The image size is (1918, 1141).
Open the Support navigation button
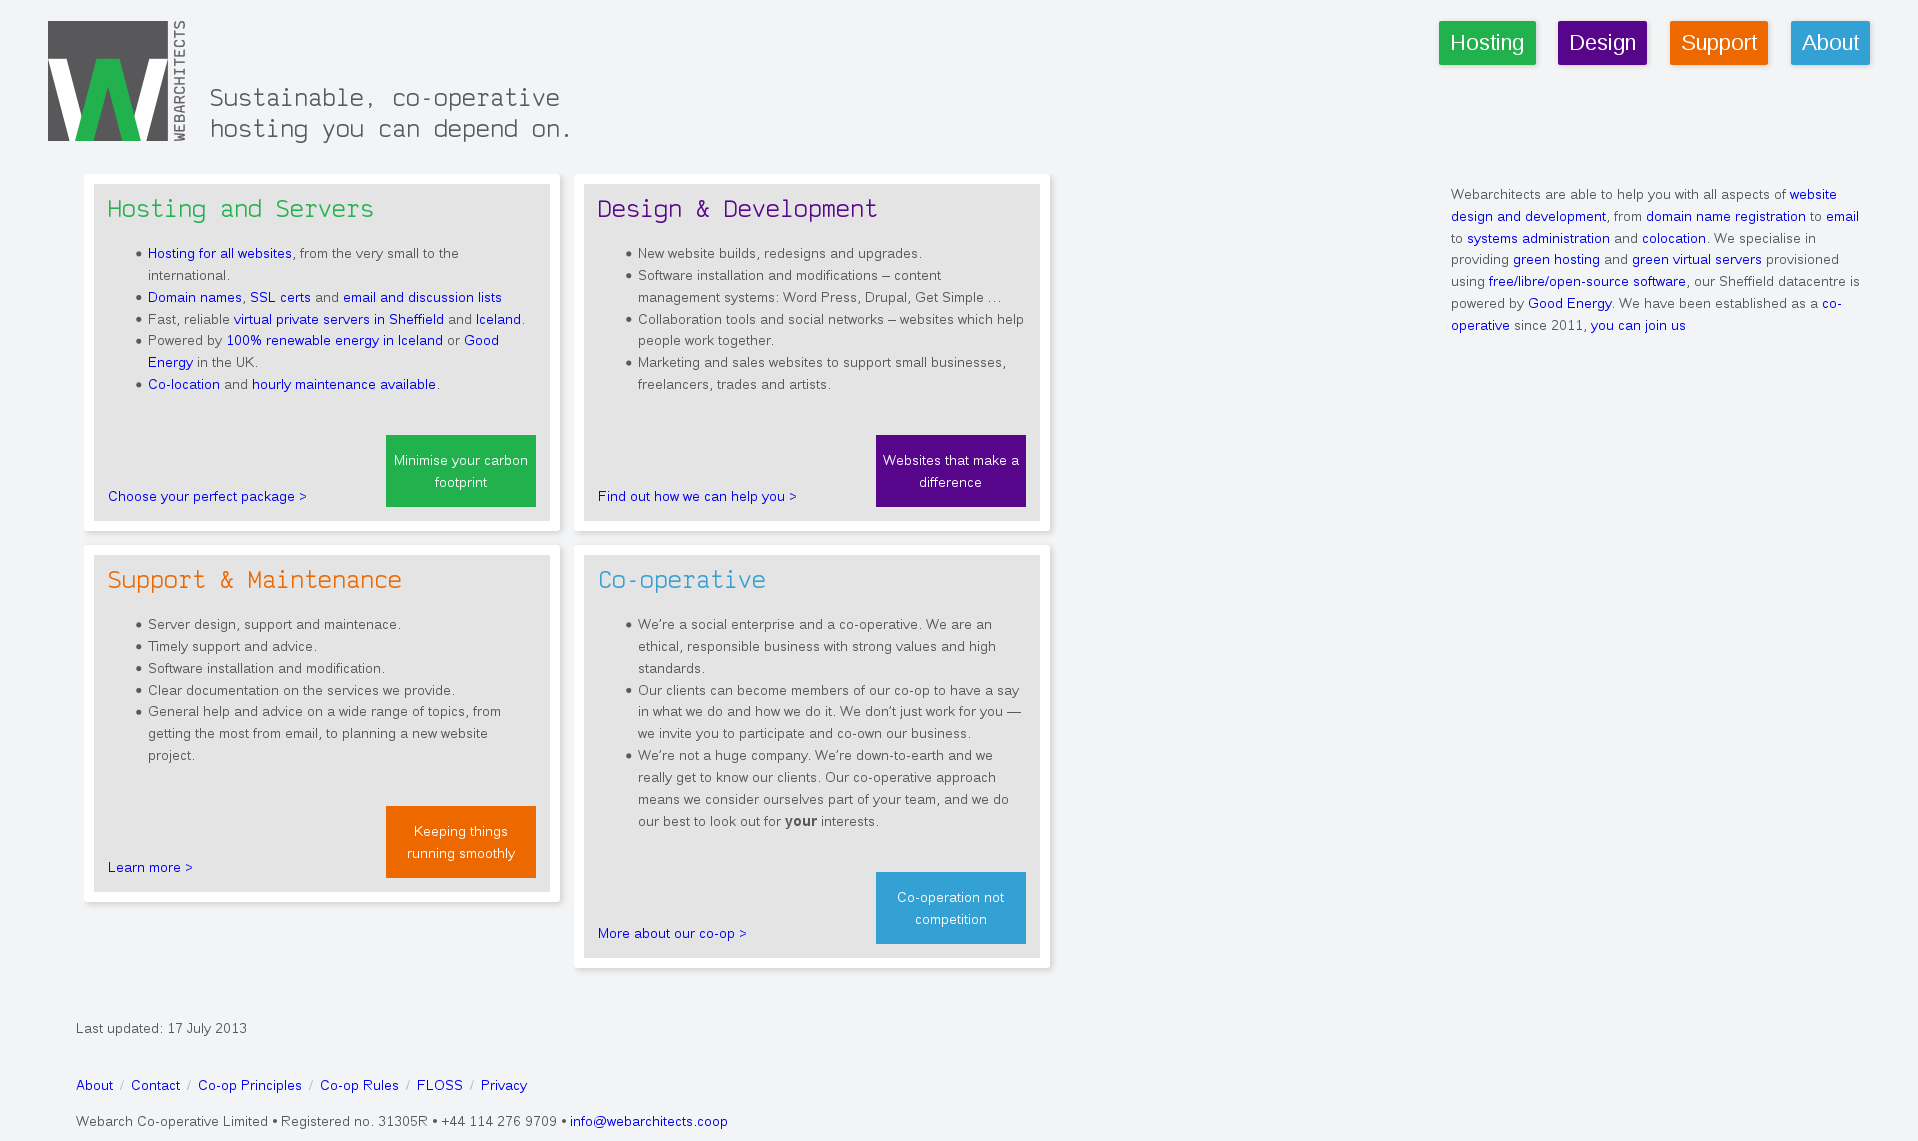coord(1718,43)
